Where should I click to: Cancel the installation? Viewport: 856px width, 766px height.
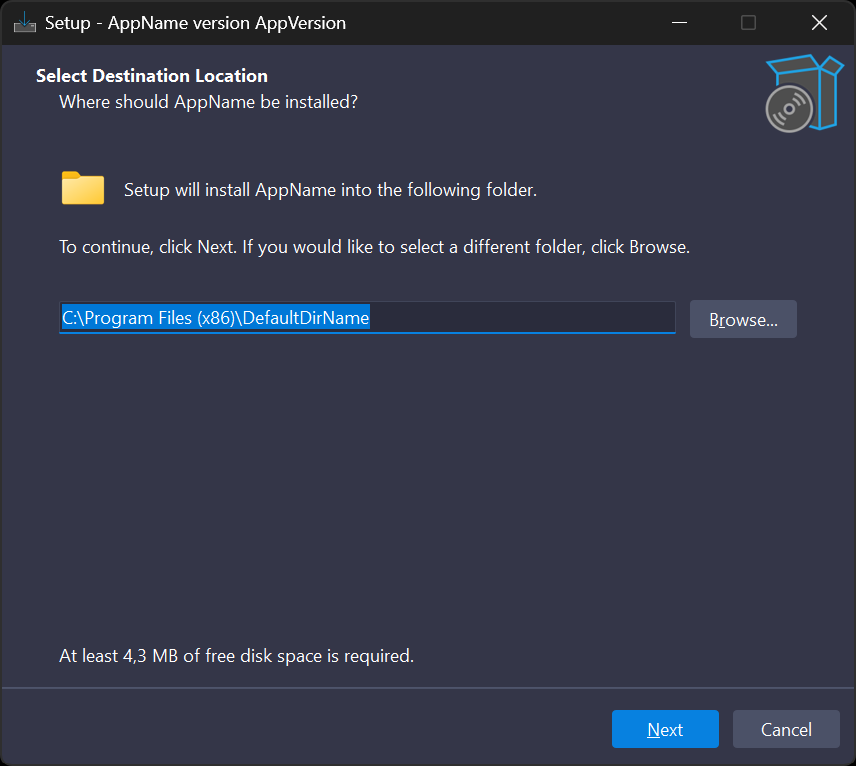786,729
